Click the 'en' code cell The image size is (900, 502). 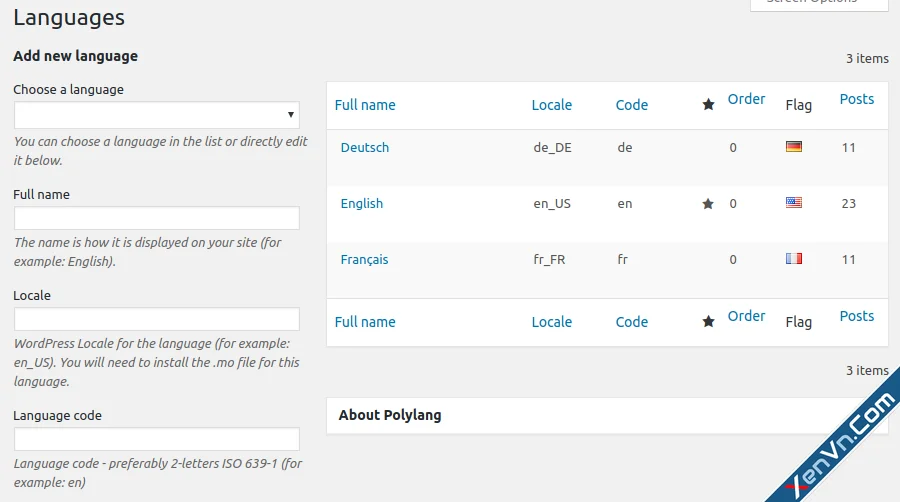(x=624, y=204)
